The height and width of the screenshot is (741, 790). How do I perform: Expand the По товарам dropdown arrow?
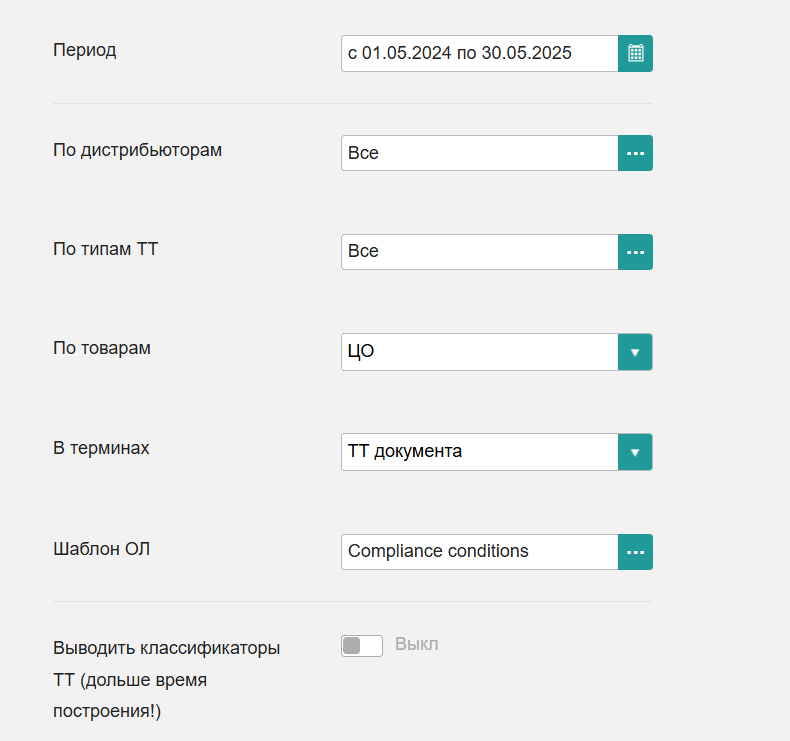635,352
